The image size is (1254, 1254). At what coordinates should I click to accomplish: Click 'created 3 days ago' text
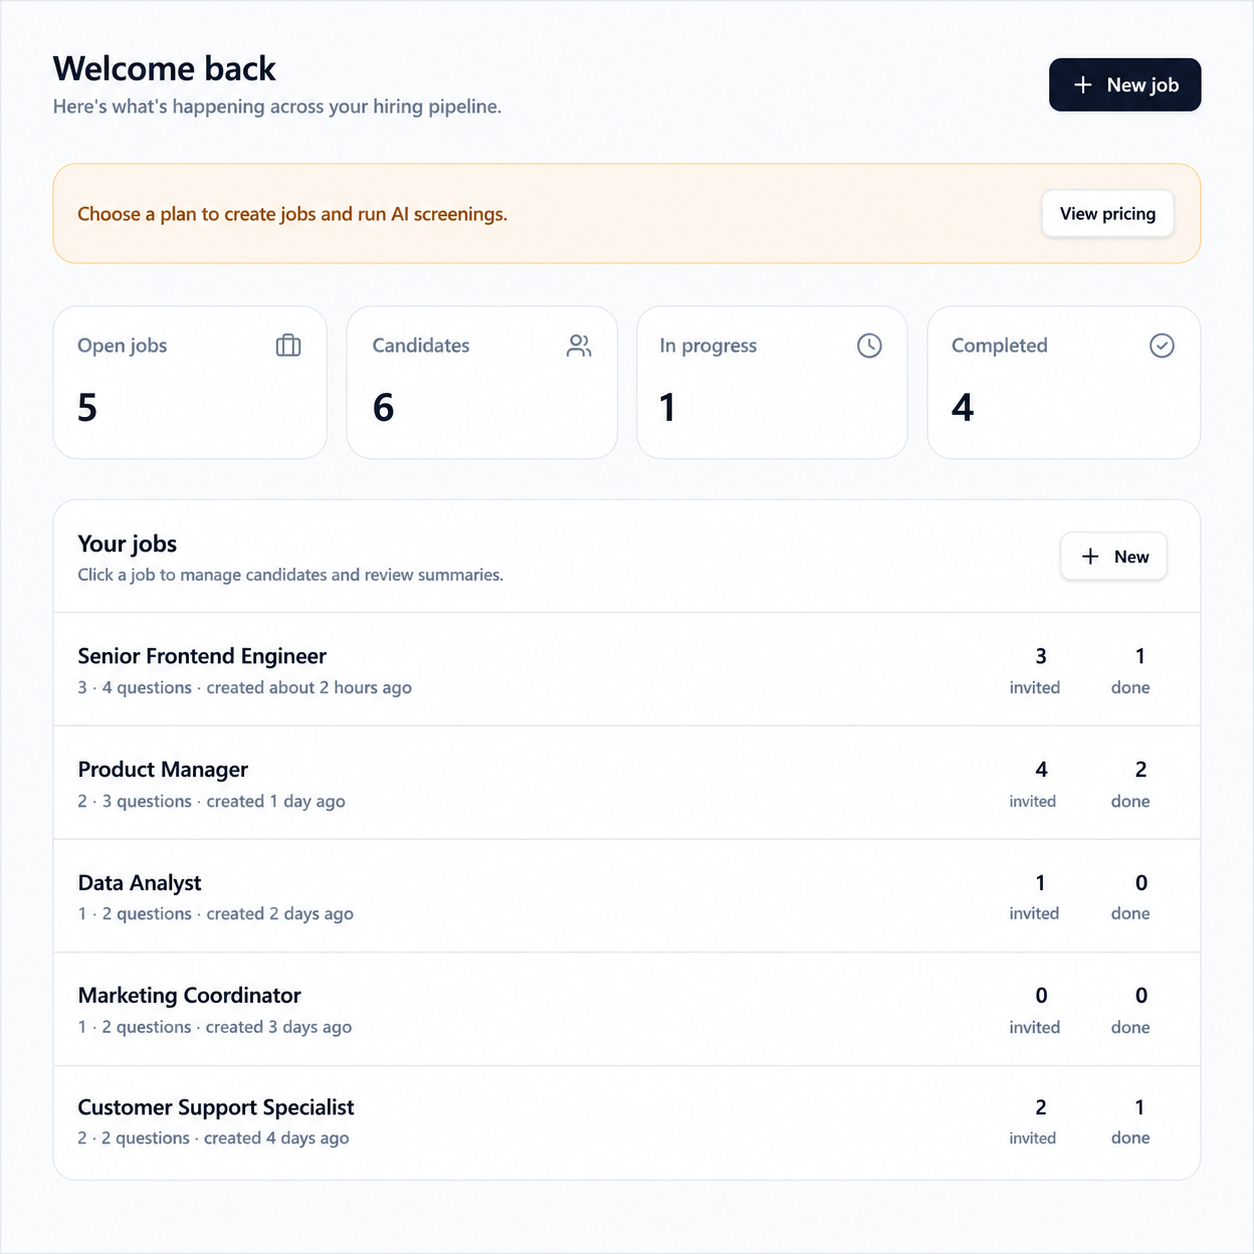pyautogui.click(x=279, y=1027)
